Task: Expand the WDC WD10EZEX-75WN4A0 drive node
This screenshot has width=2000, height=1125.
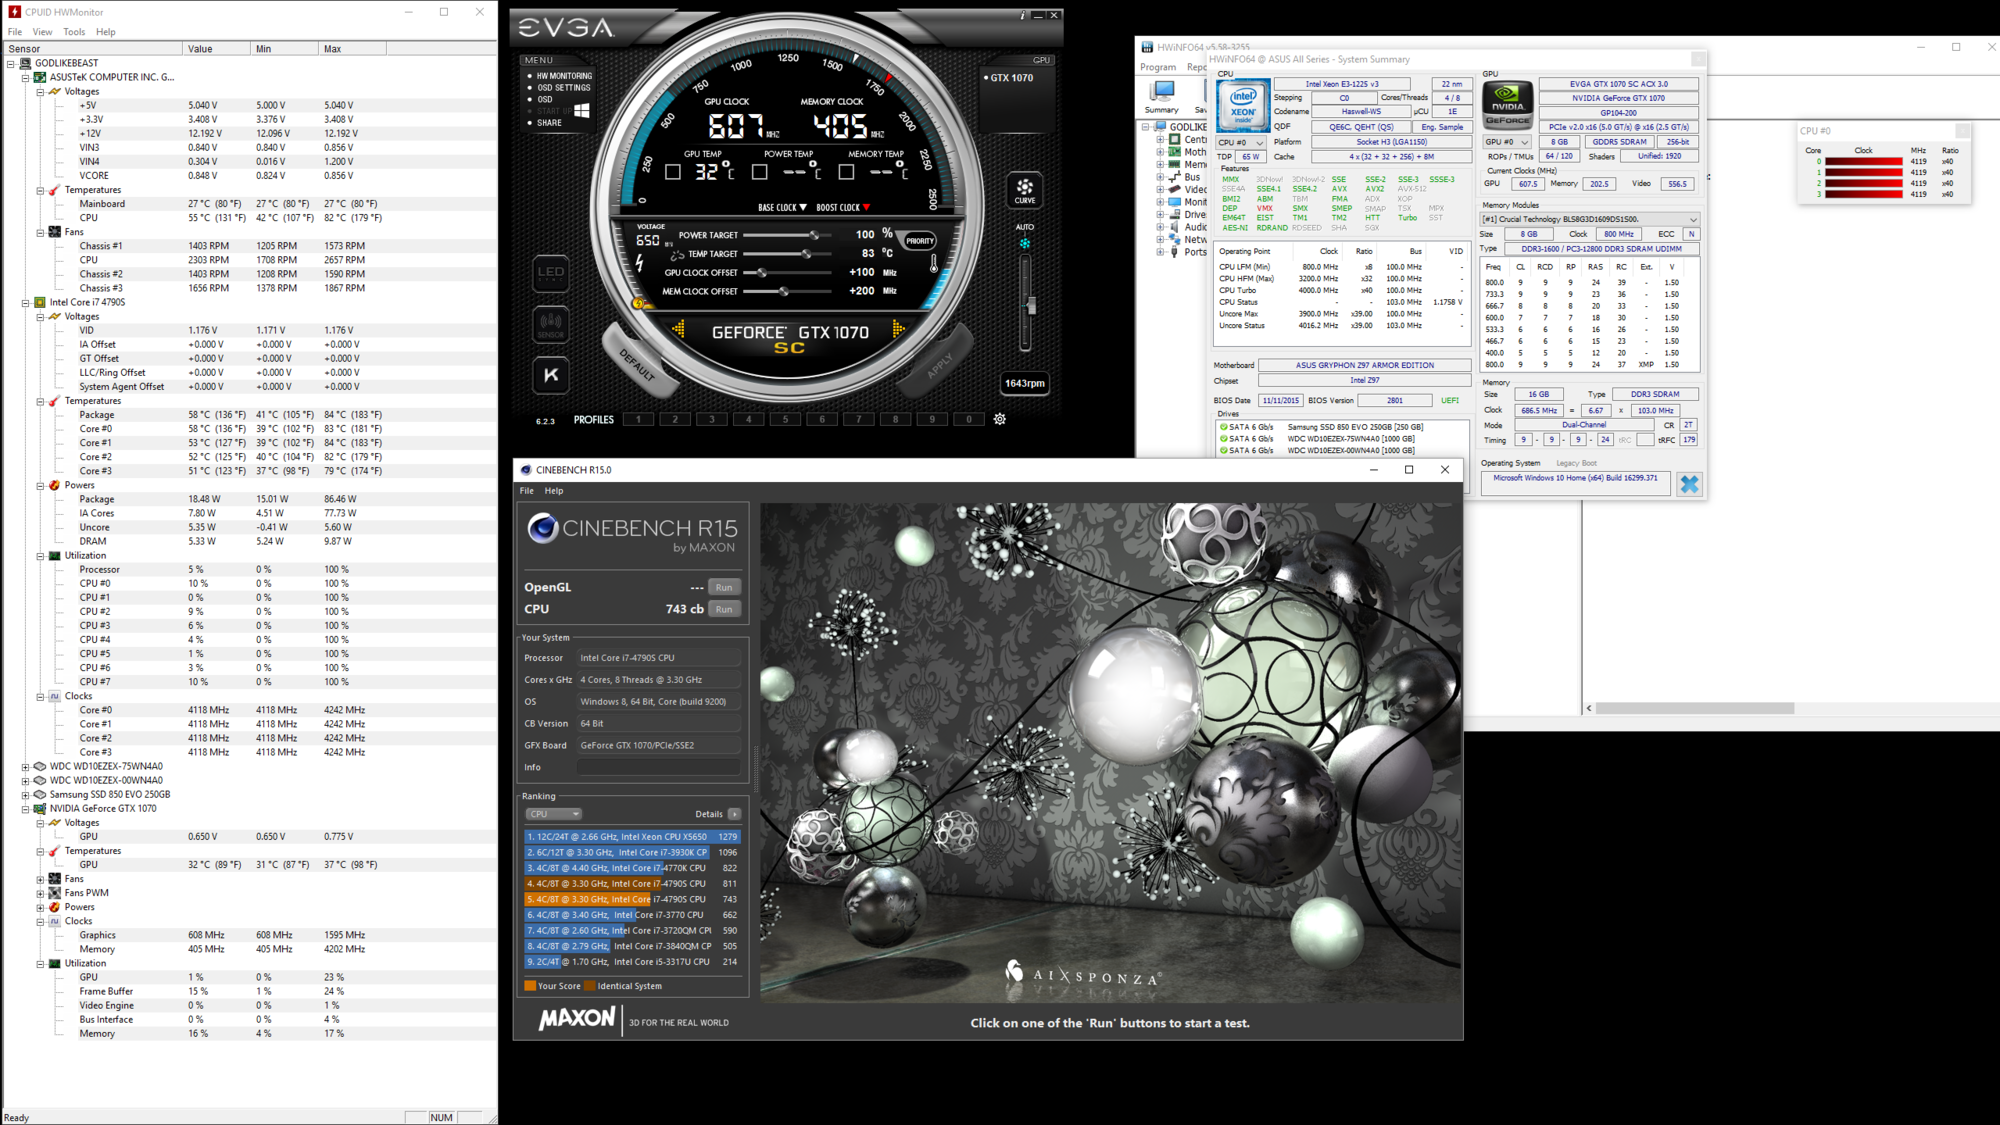Action: pyautogui.click(x=26, y=766)
